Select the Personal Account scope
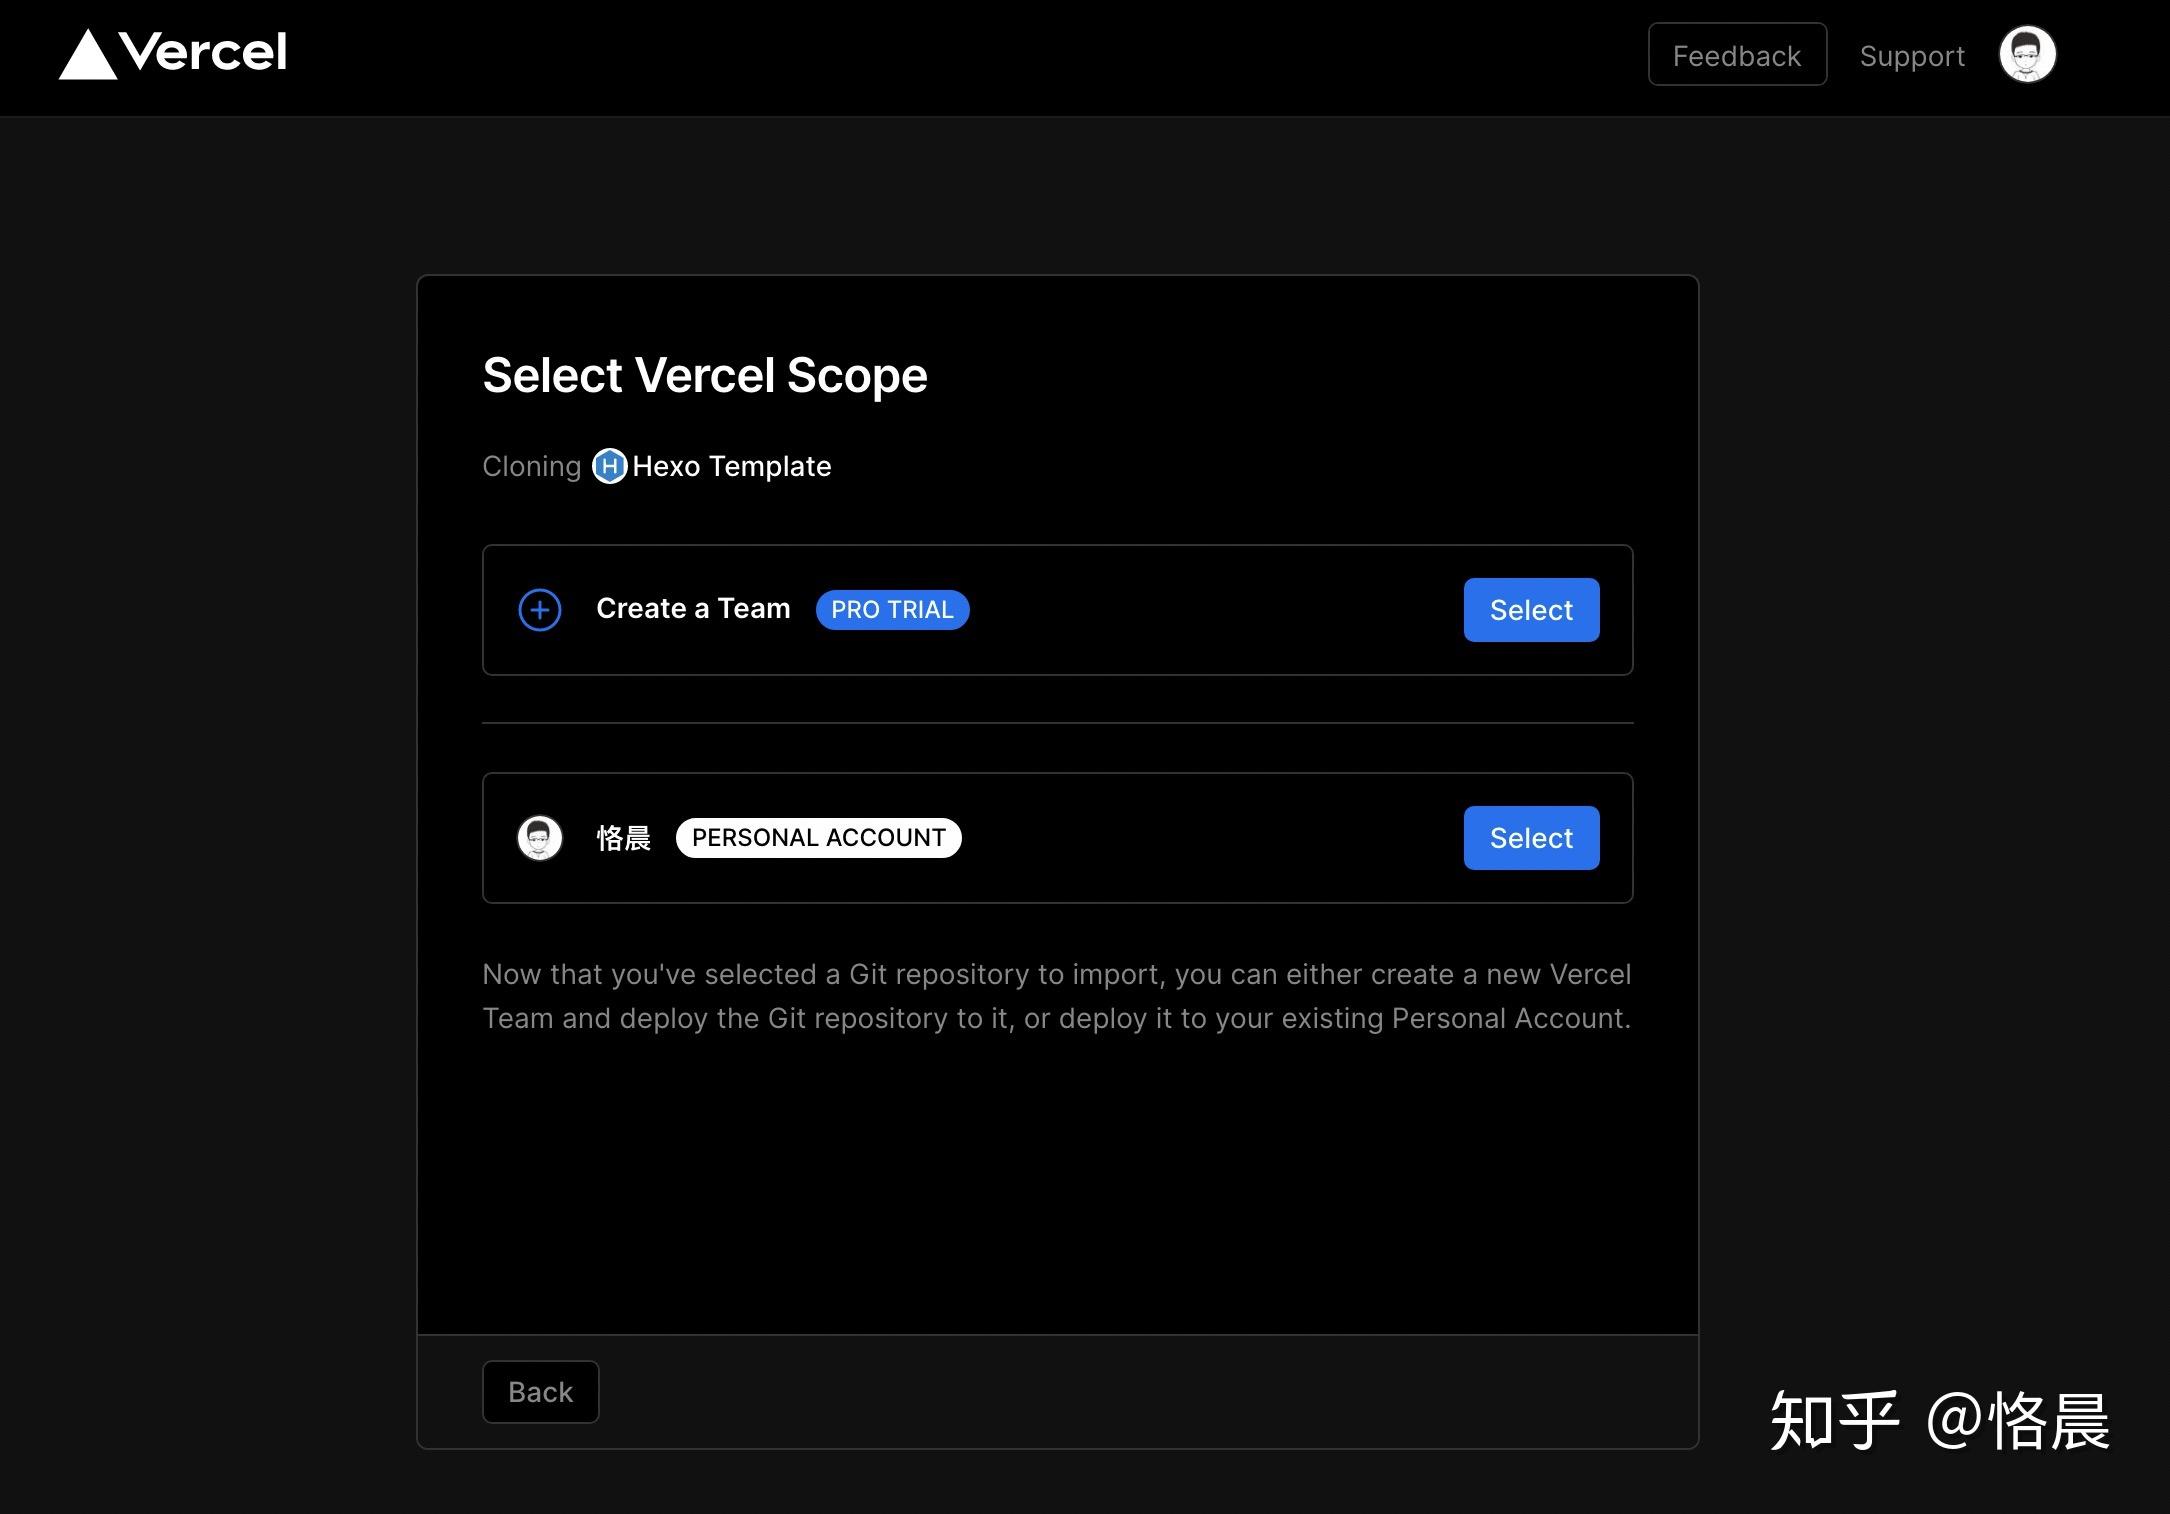The image size is (2170, 1514). 1531,838
